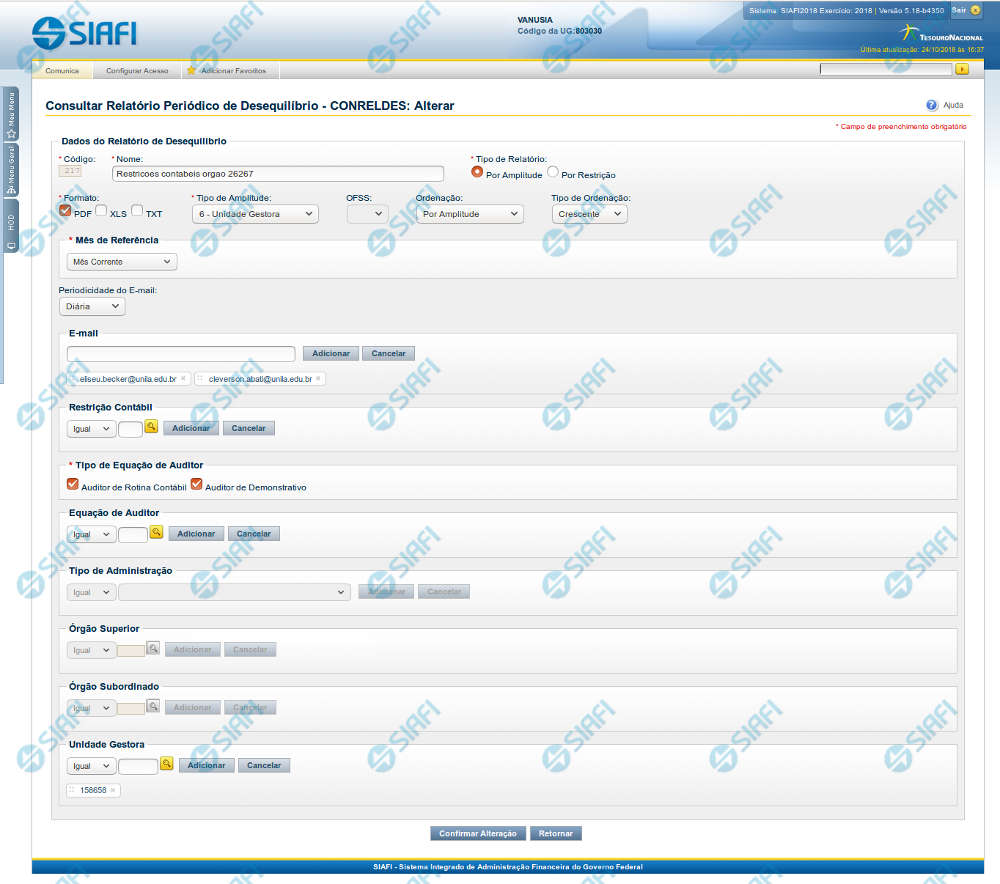
Task: Open Unidade Gestora lookup magnifier
Action: (x=166, y=763)
